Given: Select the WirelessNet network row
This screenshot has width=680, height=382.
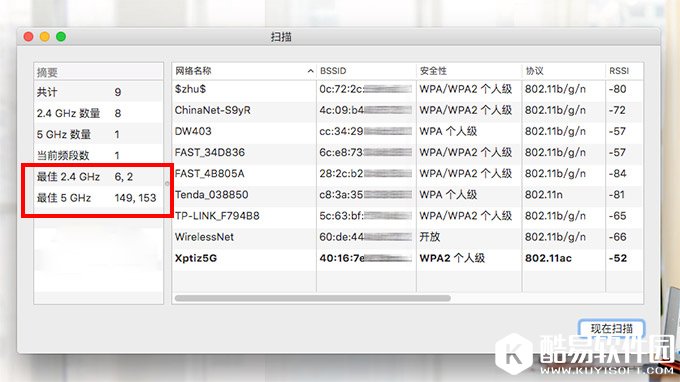Looking at the screenshot, I should coord(407,237).
